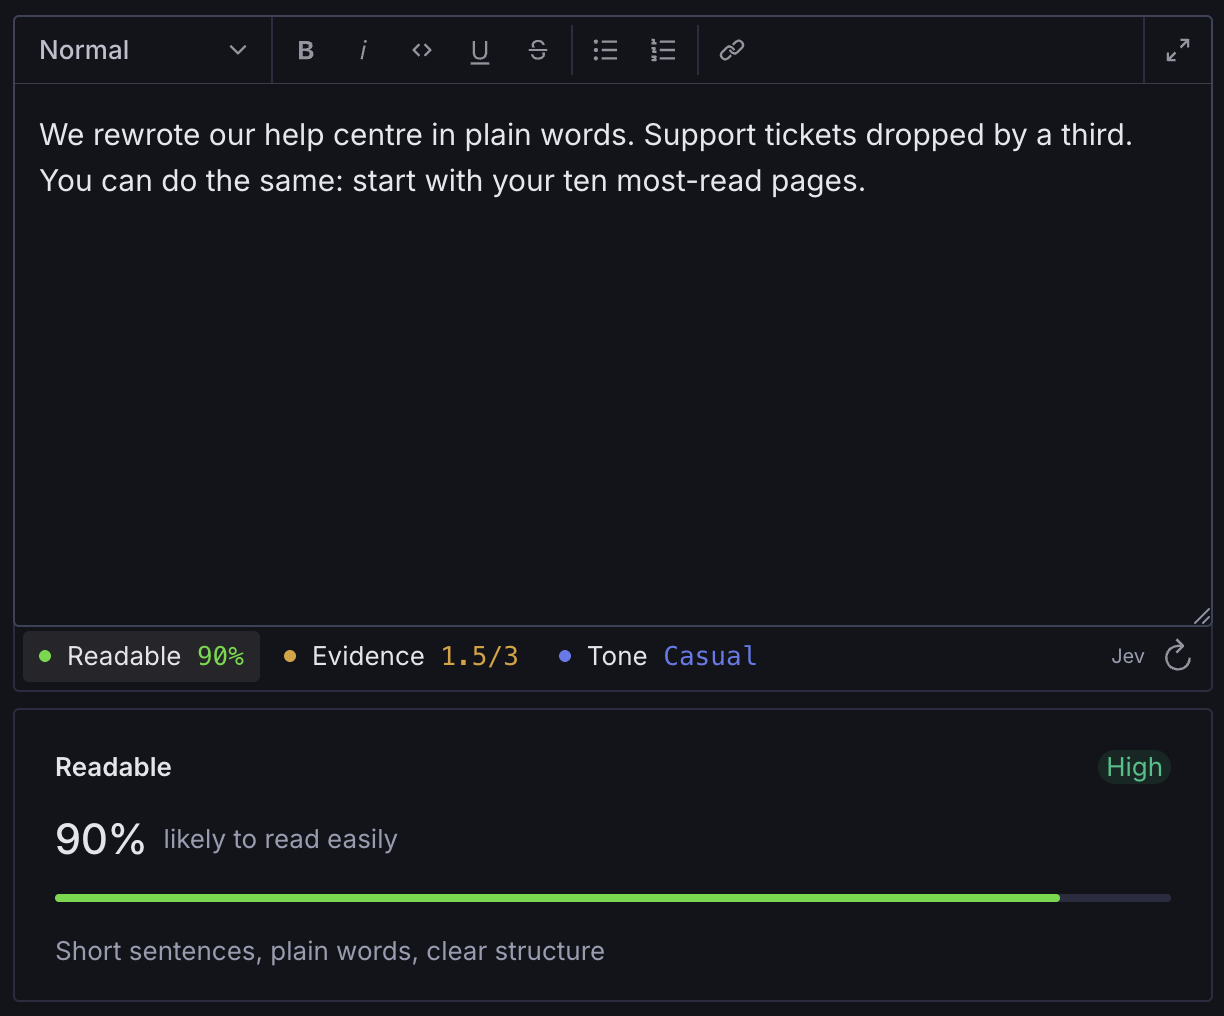Toggle italic formatting
This screenshot has height=1016, width=1224.
pyautogui.click(x=364, y=50)
